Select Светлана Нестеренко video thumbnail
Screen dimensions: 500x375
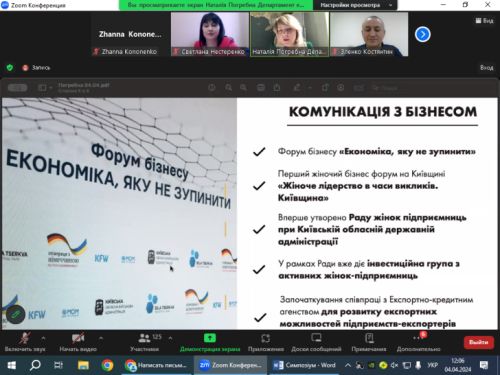point(210,34)
